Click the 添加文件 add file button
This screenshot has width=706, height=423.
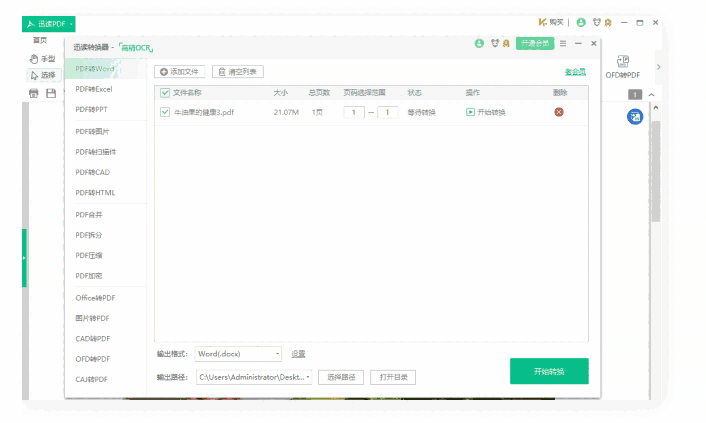pos(180,72)
